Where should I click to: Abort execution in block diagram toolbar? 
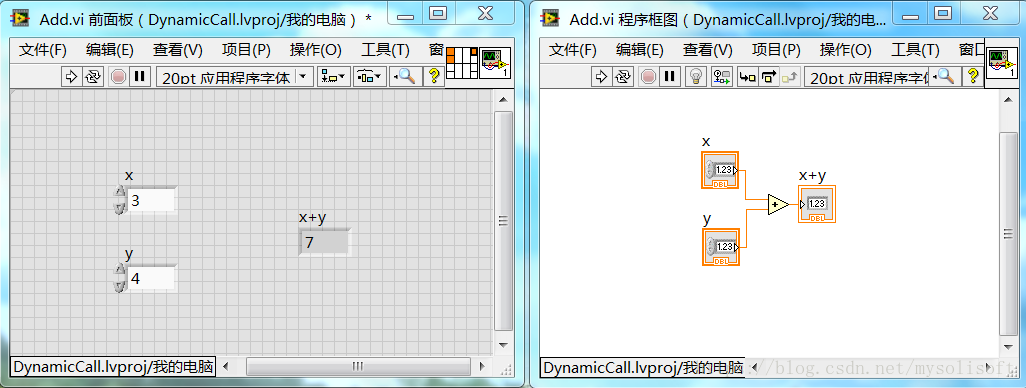coord(648,77)
